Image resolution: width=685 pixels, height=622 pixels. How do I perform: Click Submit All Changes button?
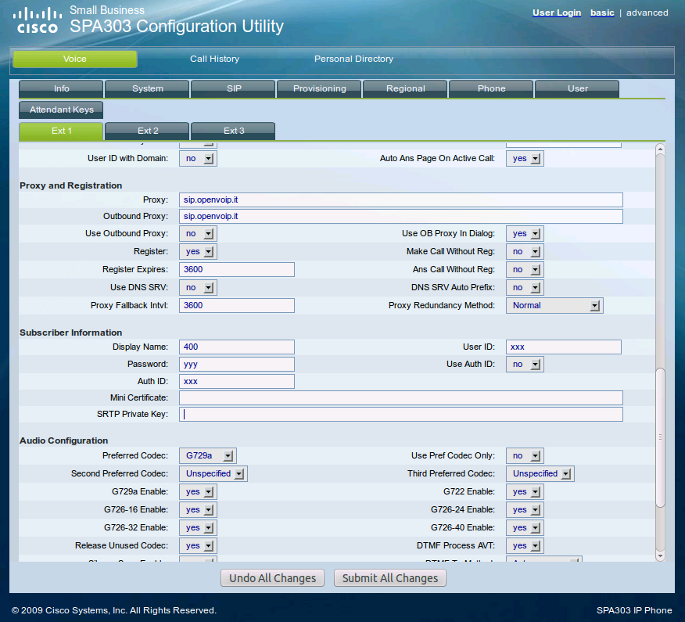point(390,578)
